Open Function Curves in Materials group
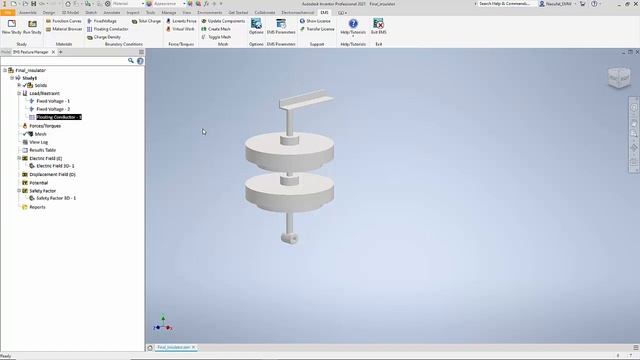This screenshot has width=640, height=360. pyautogui.click(x=64, y=21)
